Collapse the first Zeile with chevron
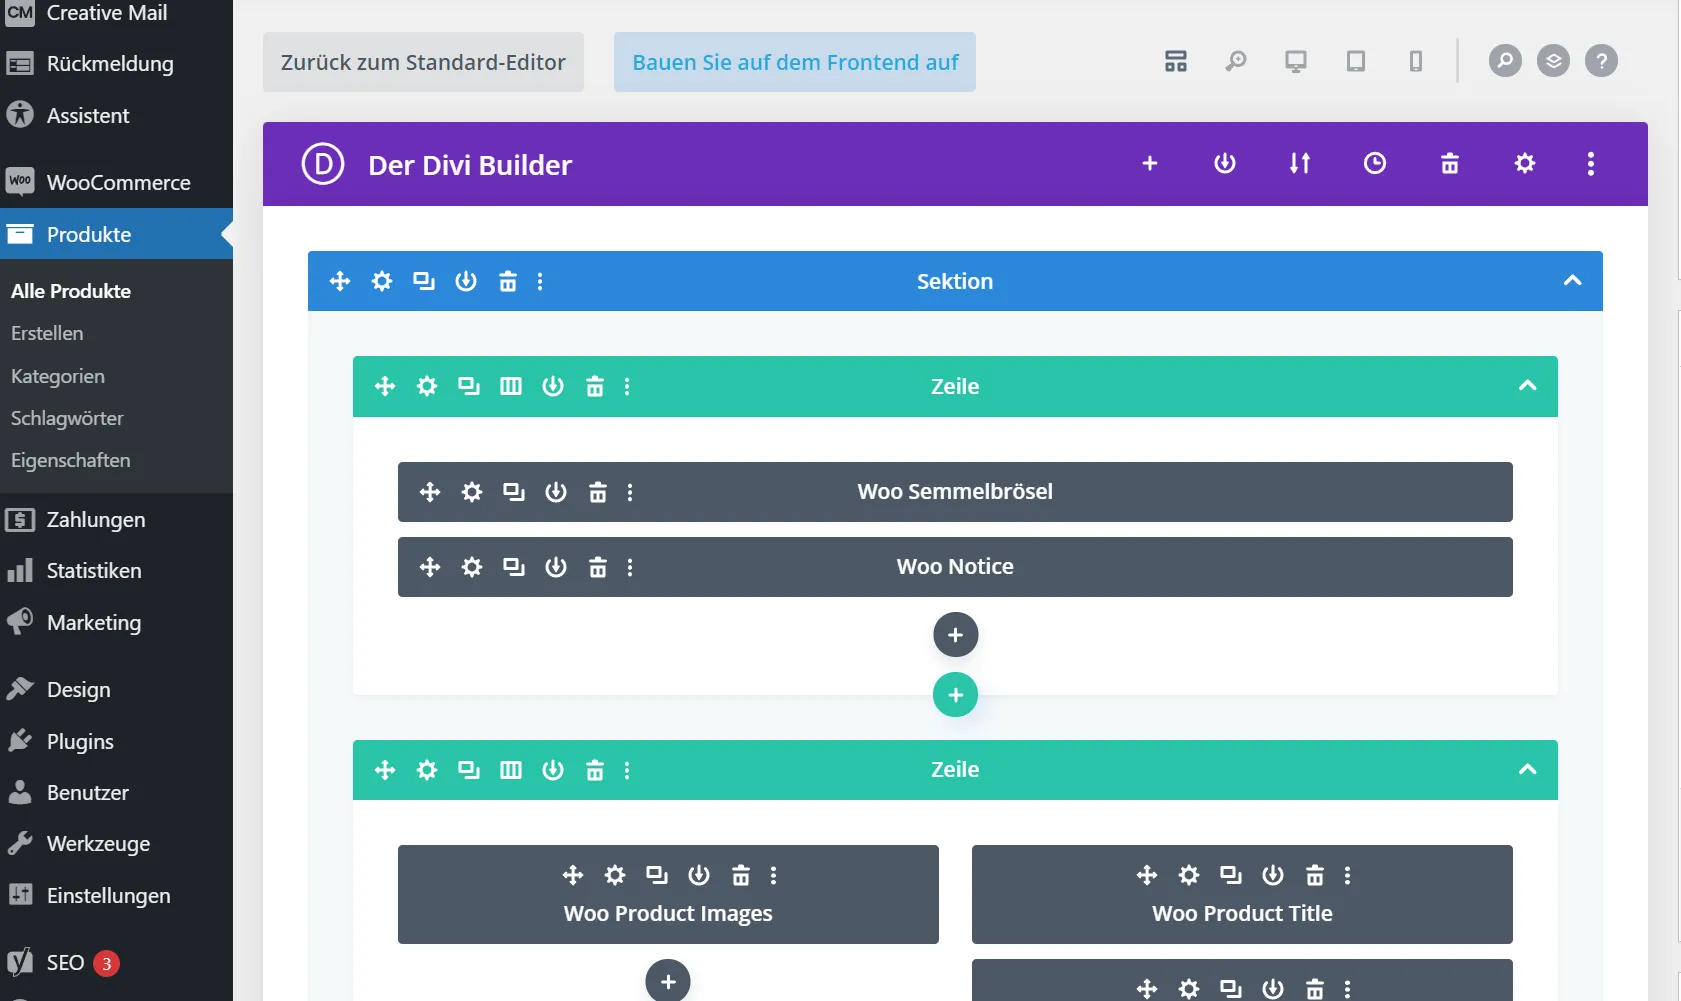This screenshot has width=1681, height=1001. pos(1528,386)
